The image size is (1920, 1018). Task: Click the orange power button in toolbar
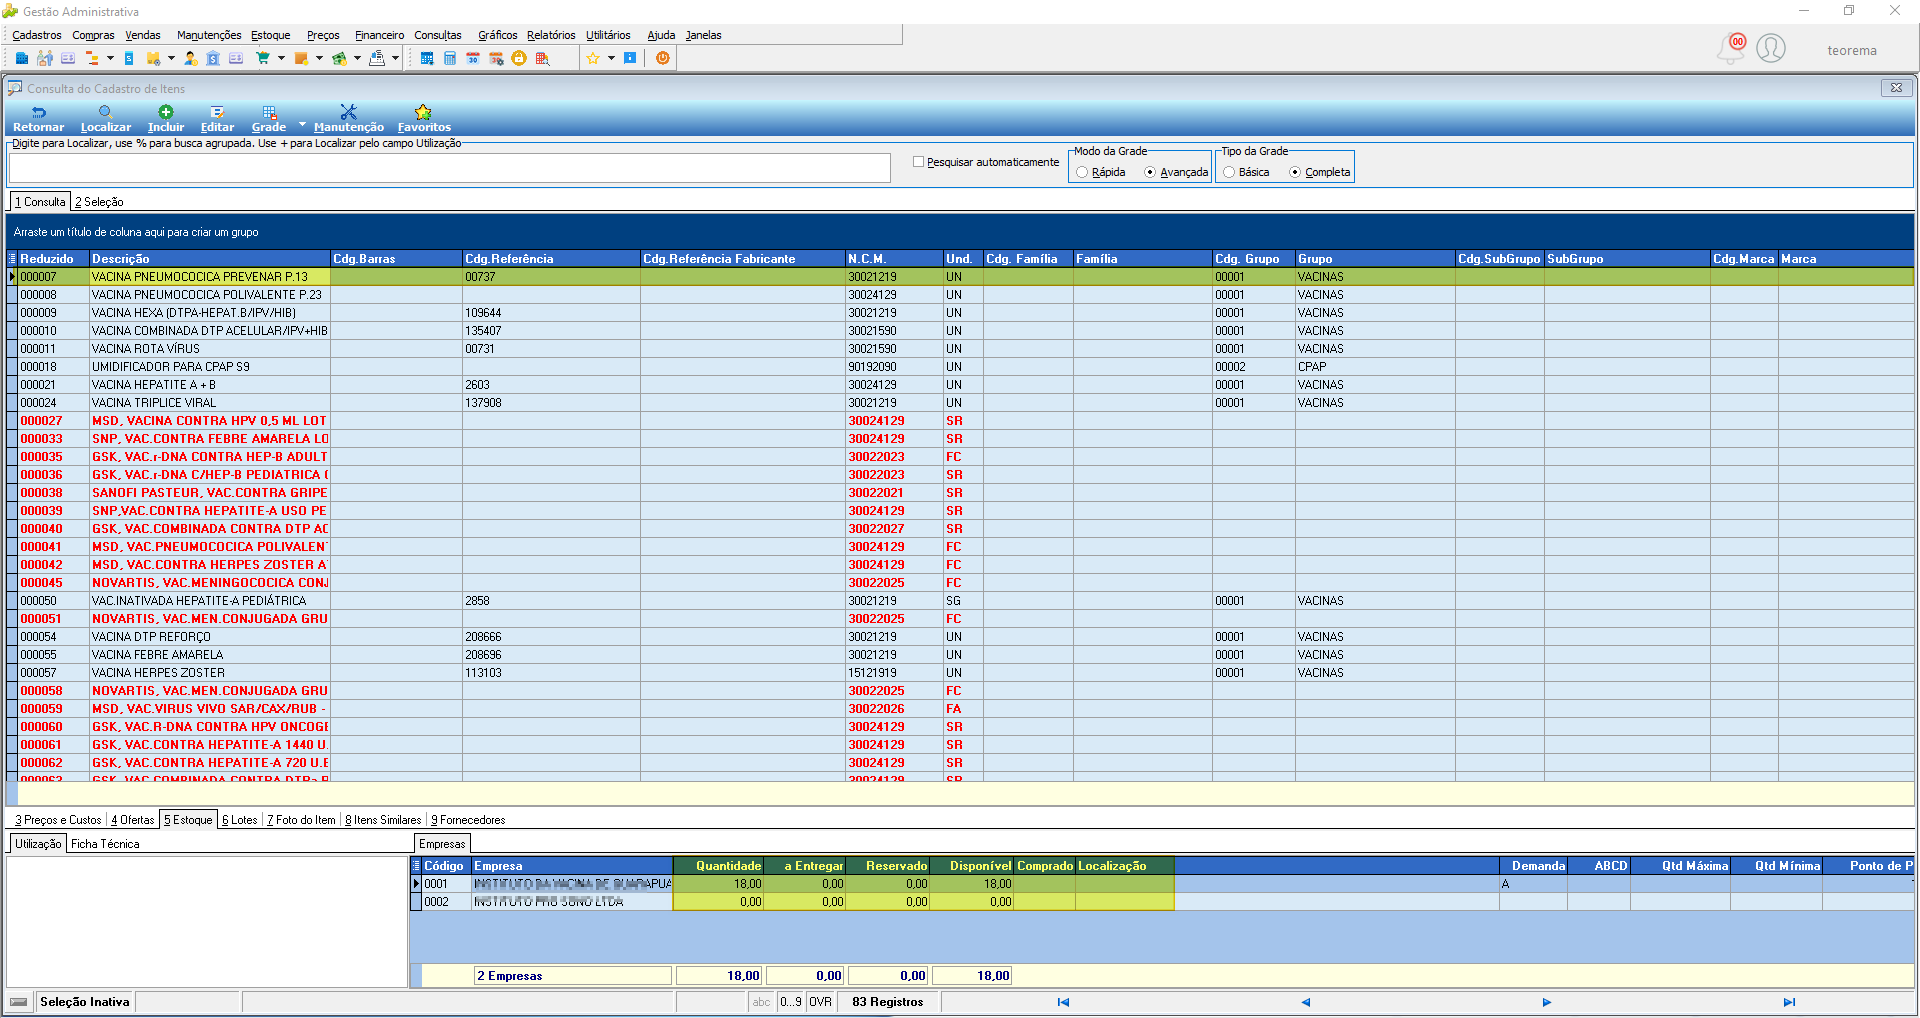662,58
